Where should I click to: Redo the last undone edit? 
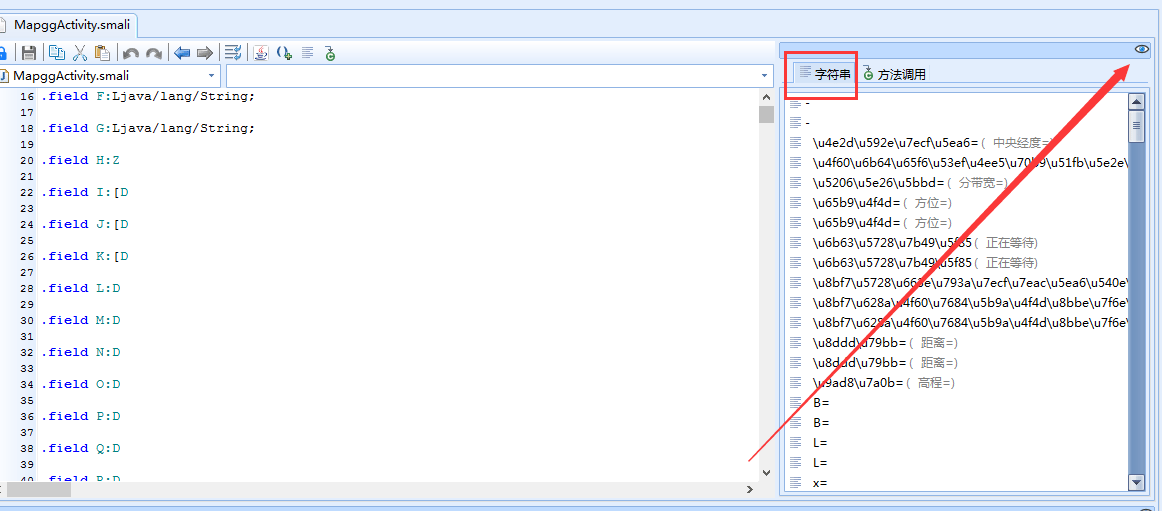[x=154, y=53]
